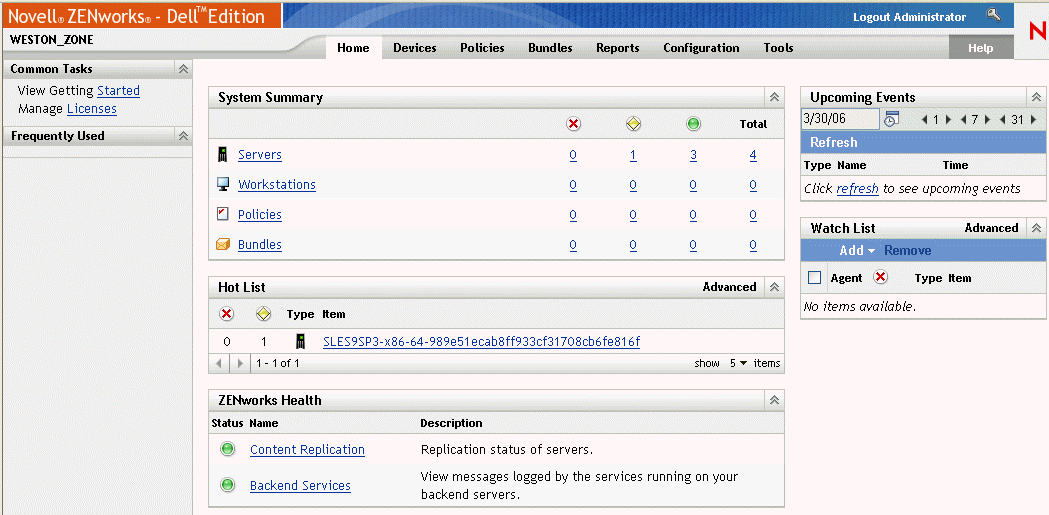
Task: Click Logout Administrator
Action: pos(909,17)
